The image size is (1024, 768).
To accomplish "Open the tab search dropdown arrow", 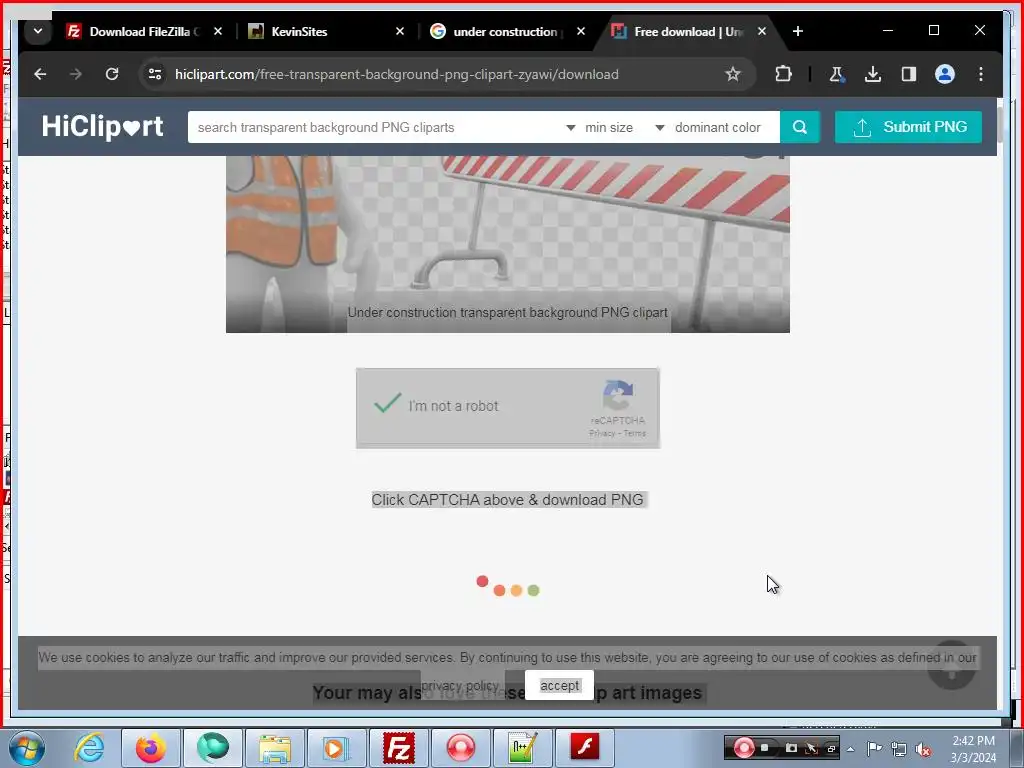I will (x=38, y=31).
